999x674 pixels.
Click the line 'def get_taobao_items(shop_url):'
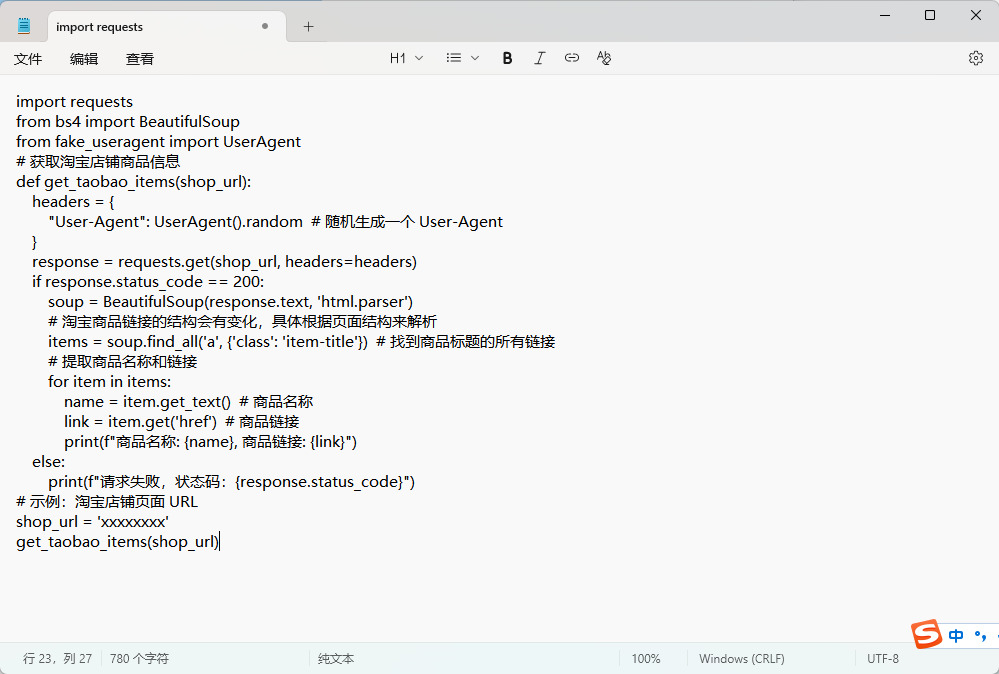click(134, 182)
